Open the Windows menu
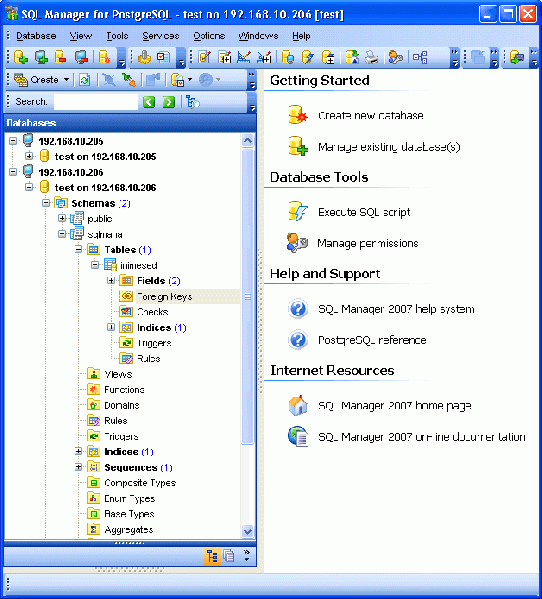Image resolution: width=542 pixels, height=599 pixels. click(x=258, y=36)
